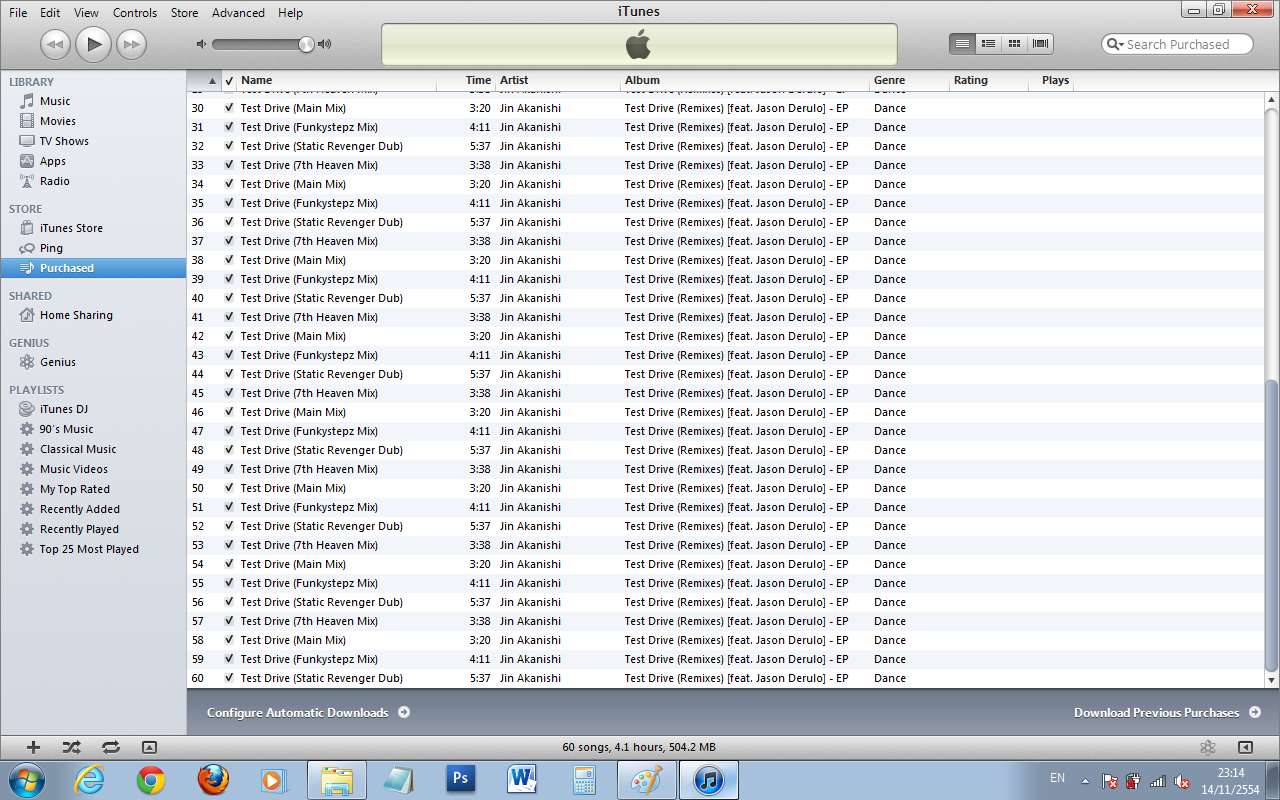Viewport: 1280px width, 800px height.
Task: Adjust the volume slider knob
Action: tap(306, 44)
